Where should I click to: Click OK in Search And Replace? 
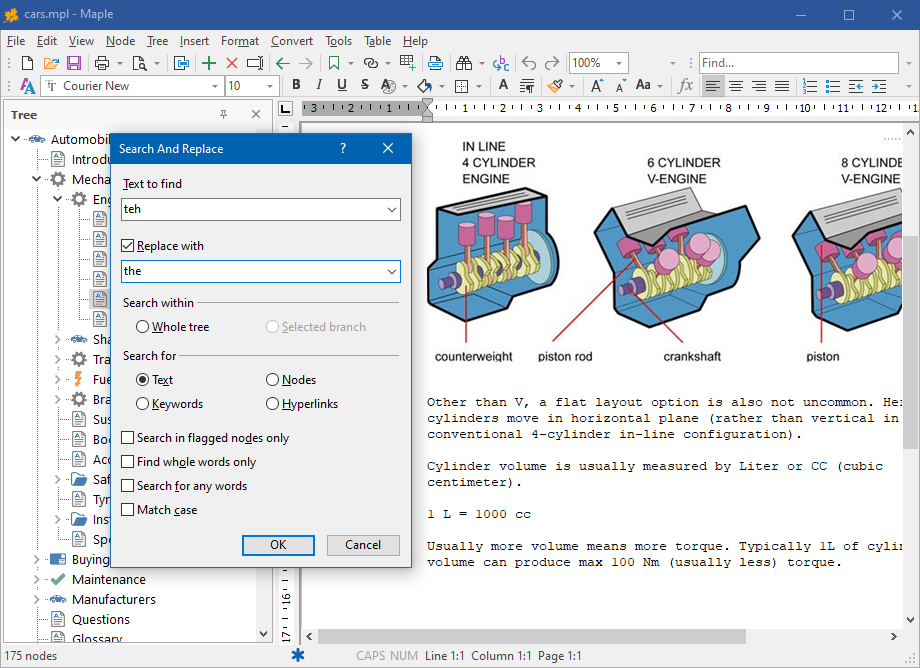click(x=278, y=545)
